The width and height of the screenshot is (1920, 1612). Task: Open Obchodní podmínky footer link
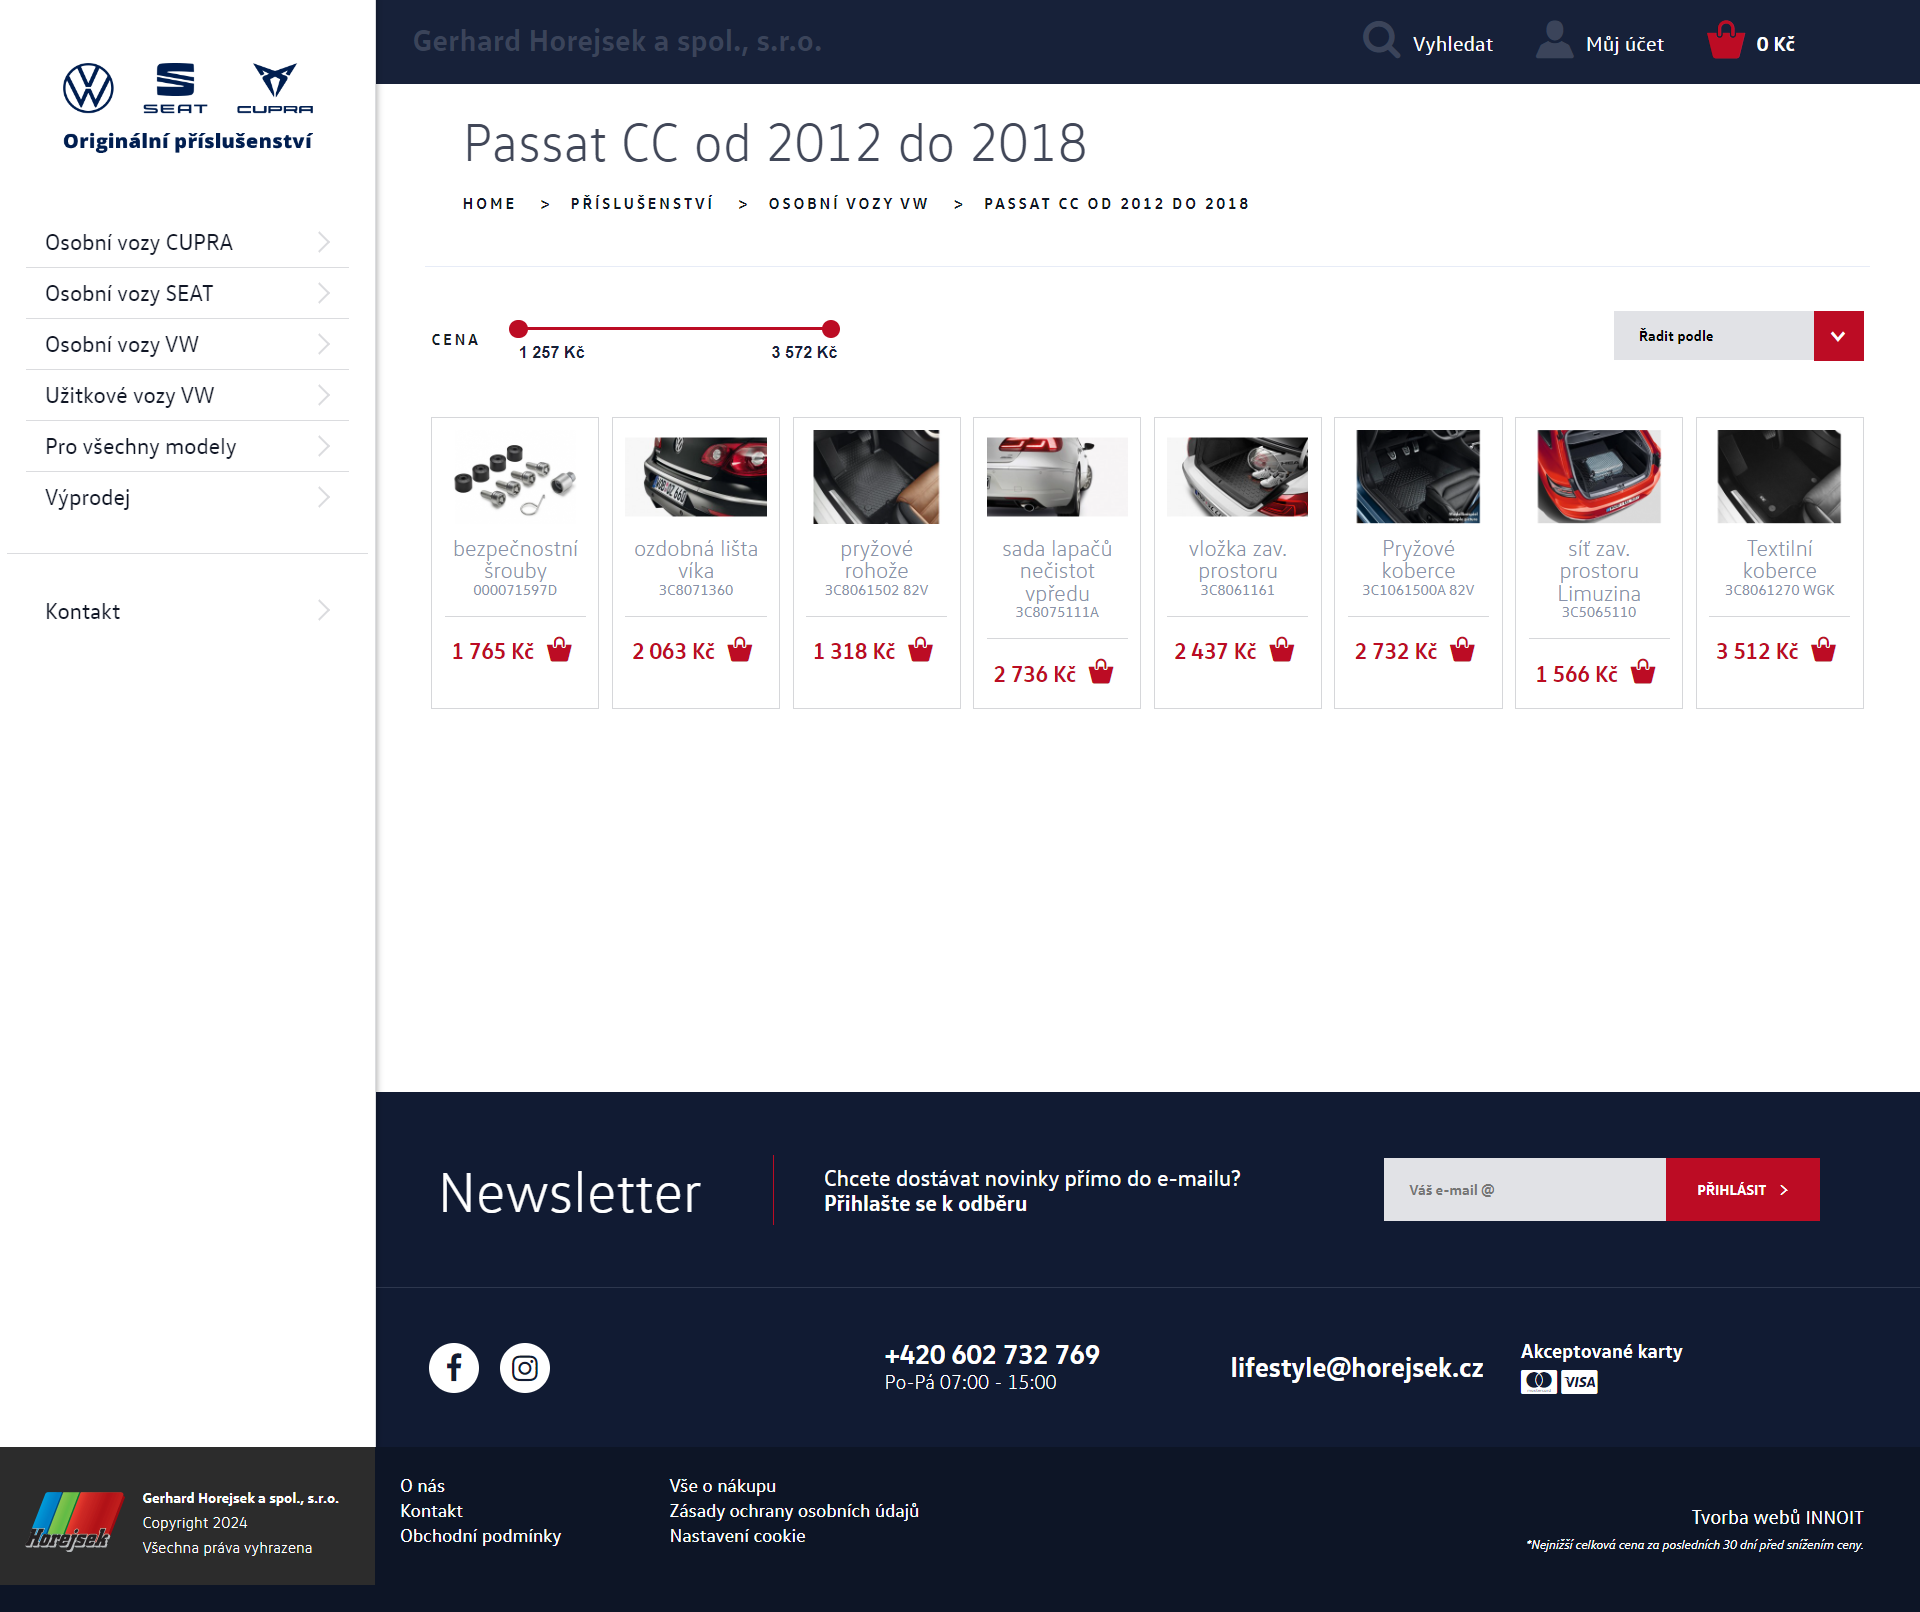tap(480, 1535)
